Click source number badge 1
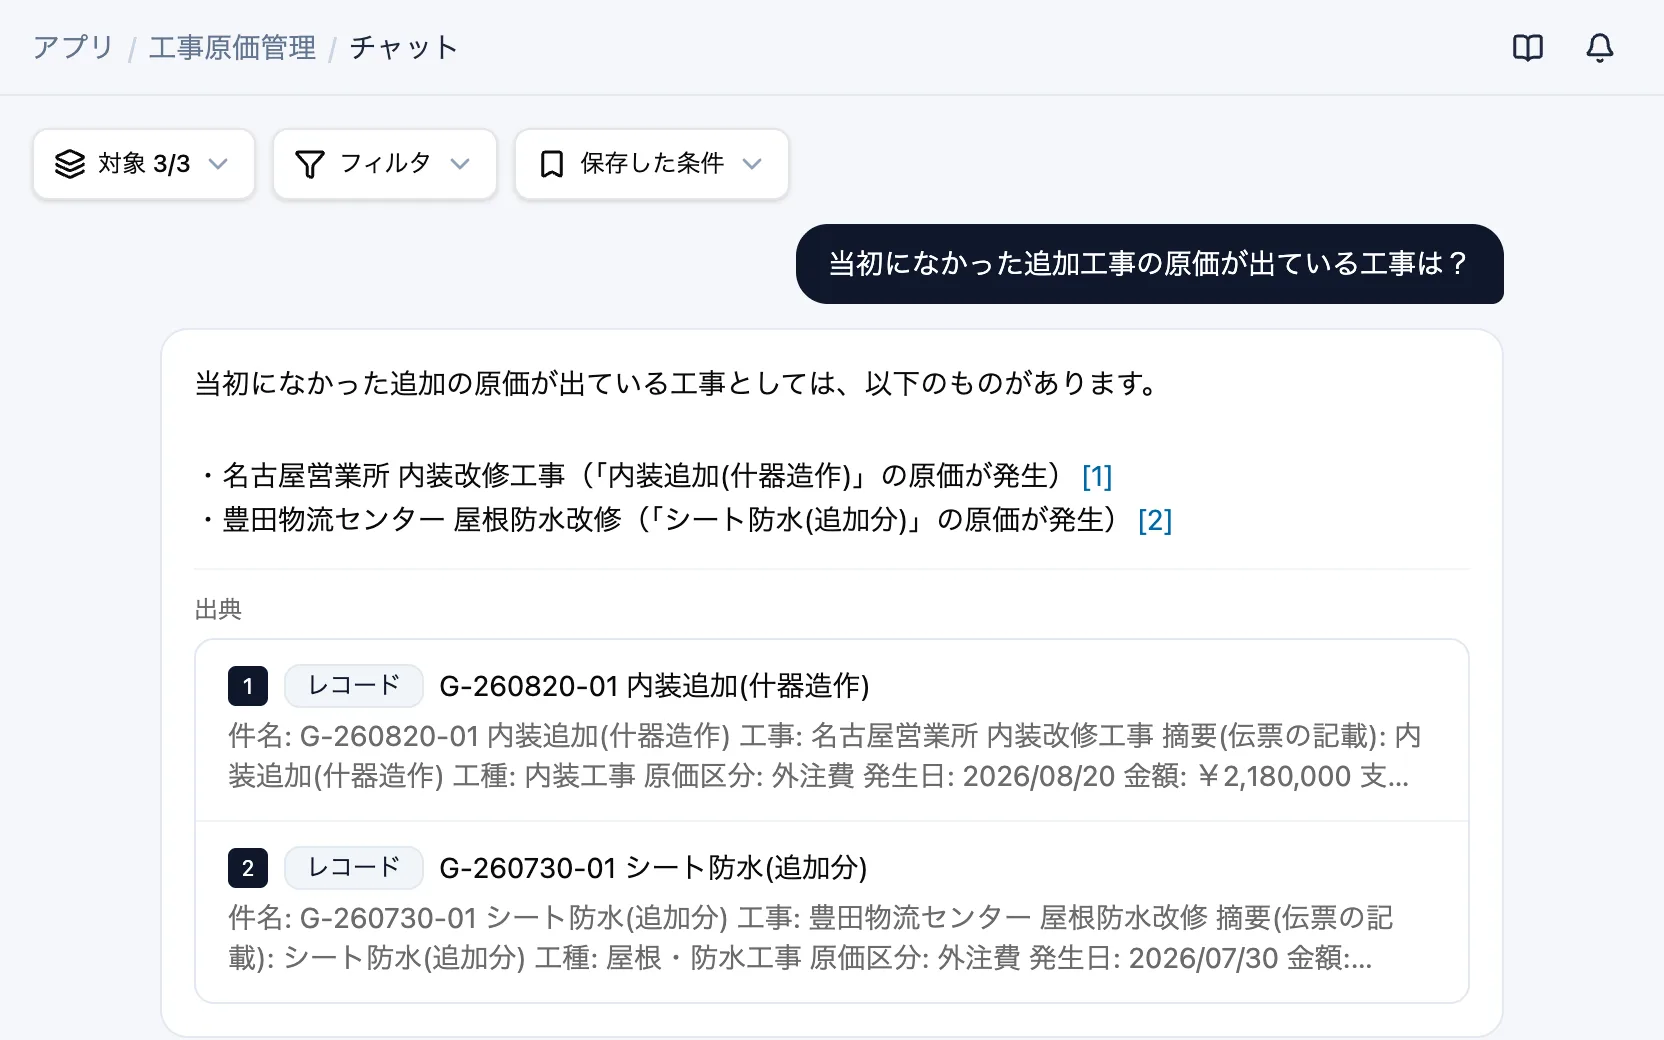 click(x=248, y=686)
